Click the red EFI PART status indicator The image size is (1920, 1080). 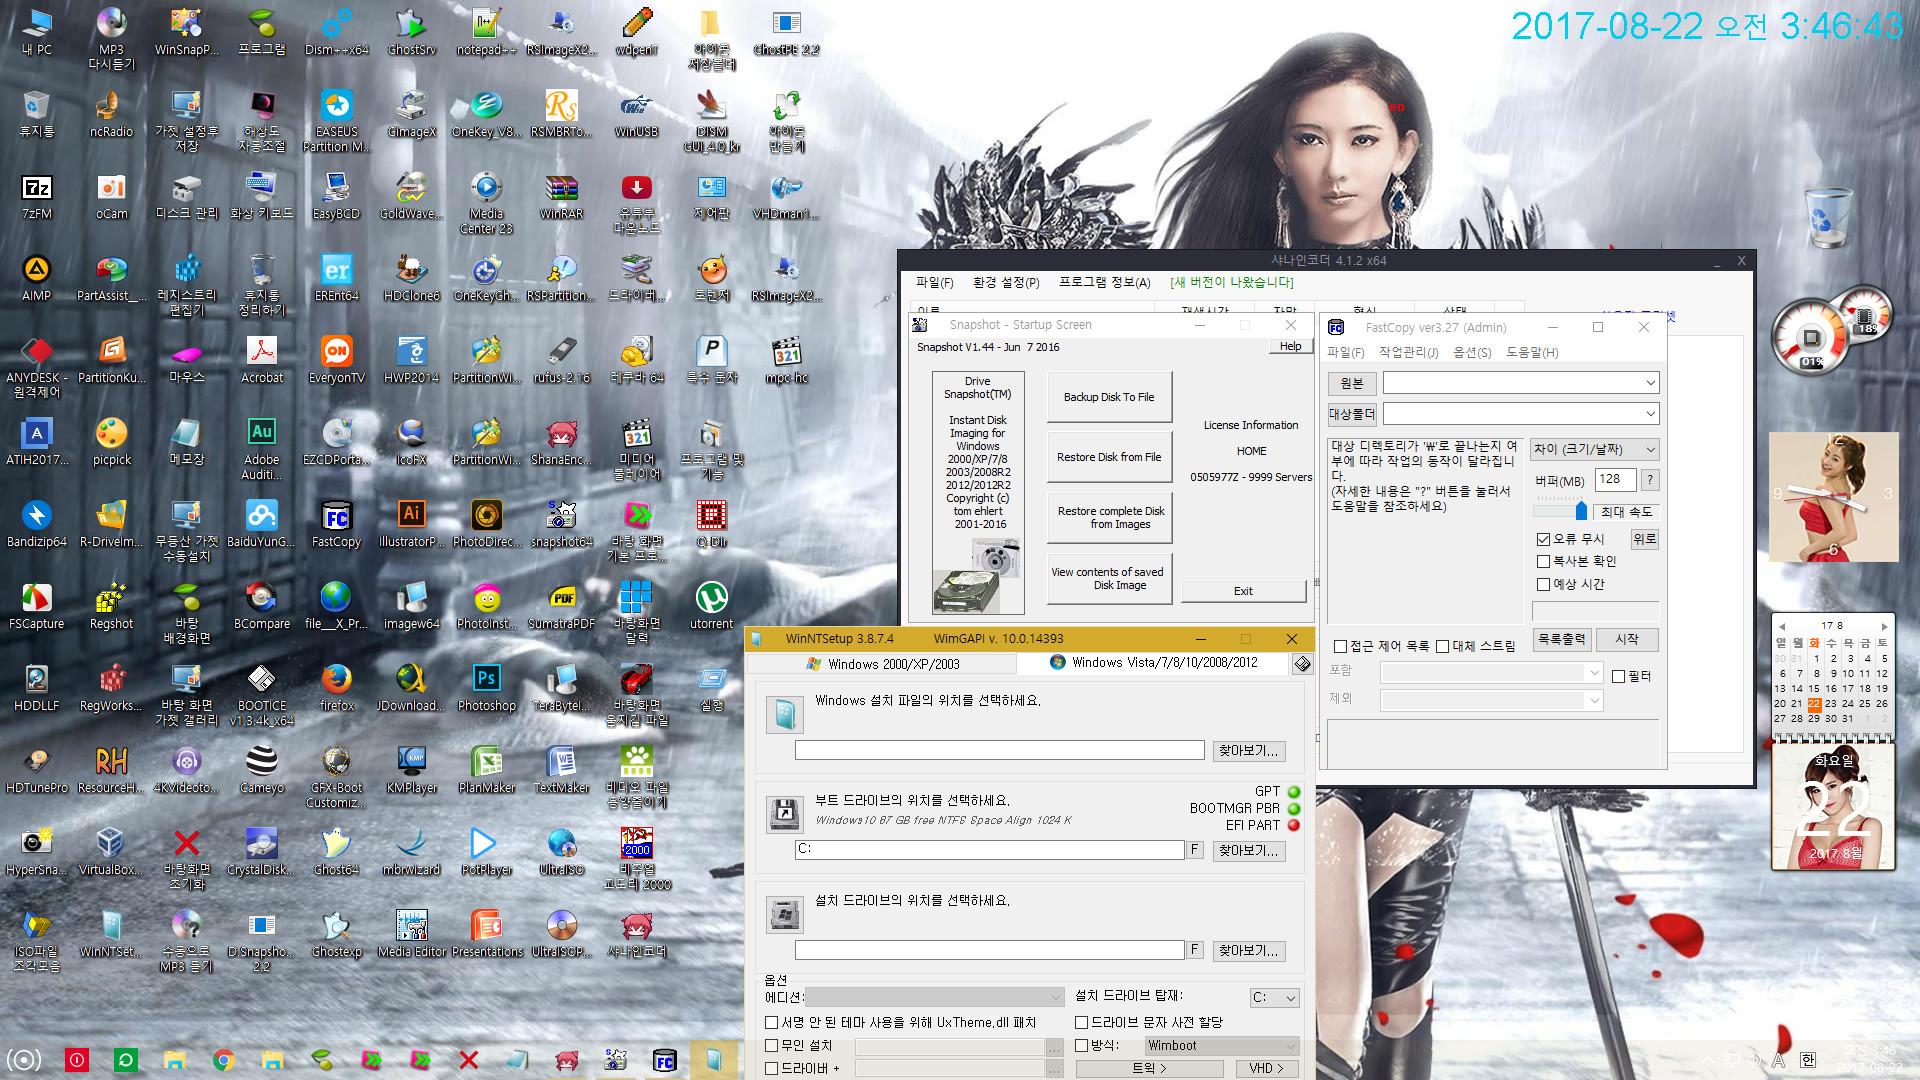coord(1293,825)
